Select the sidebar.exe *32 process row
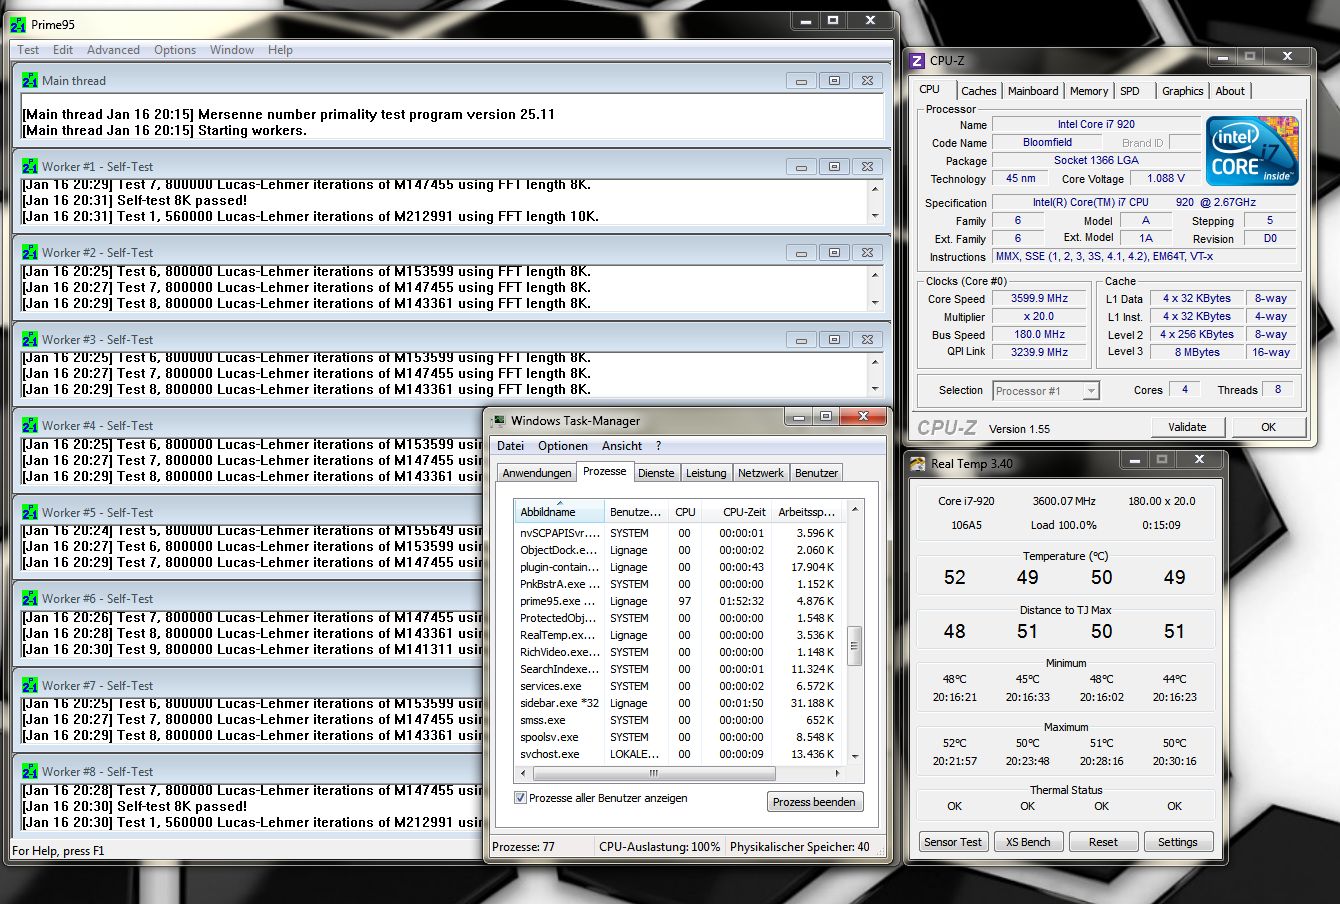This screenshot has height=904, width=1340. [x=679, y=703]
